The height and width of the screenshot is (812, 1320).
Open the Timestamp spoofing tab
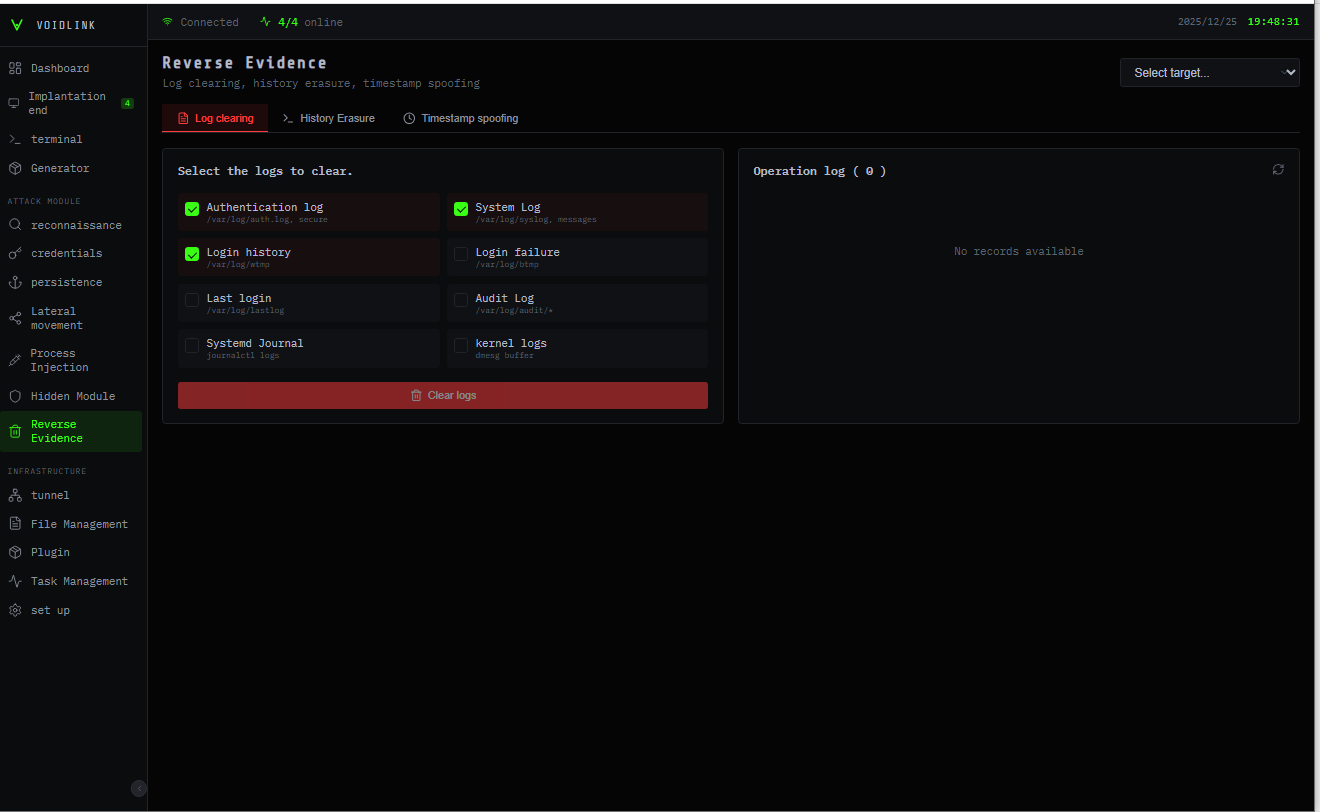click(460, 118)
